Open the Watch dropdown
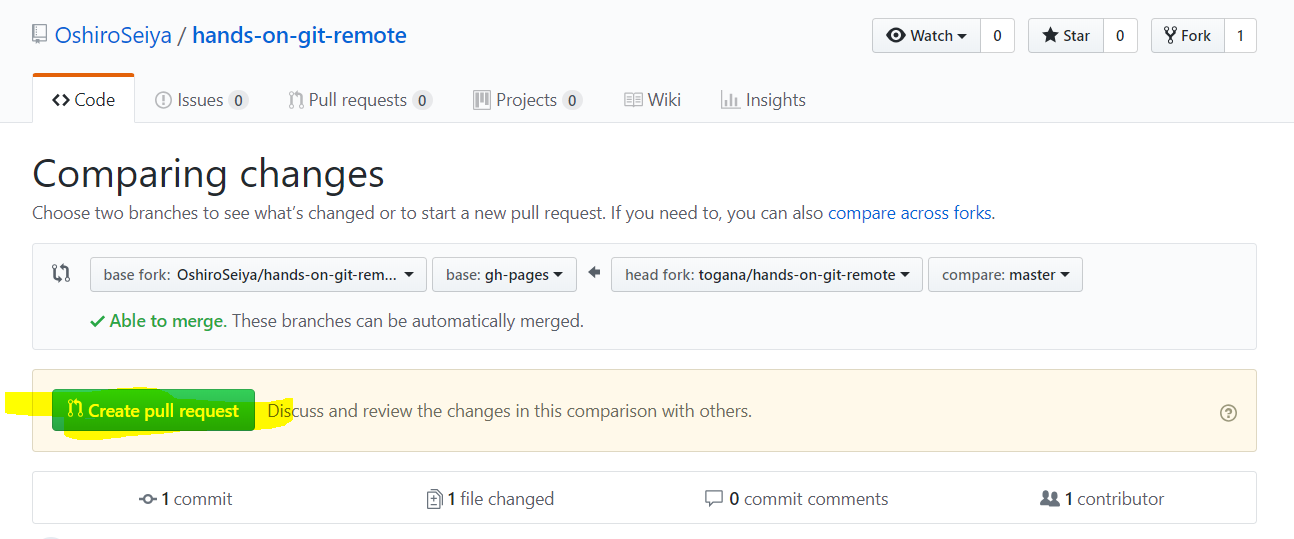 pyautogui.click(x=927, y=36)
